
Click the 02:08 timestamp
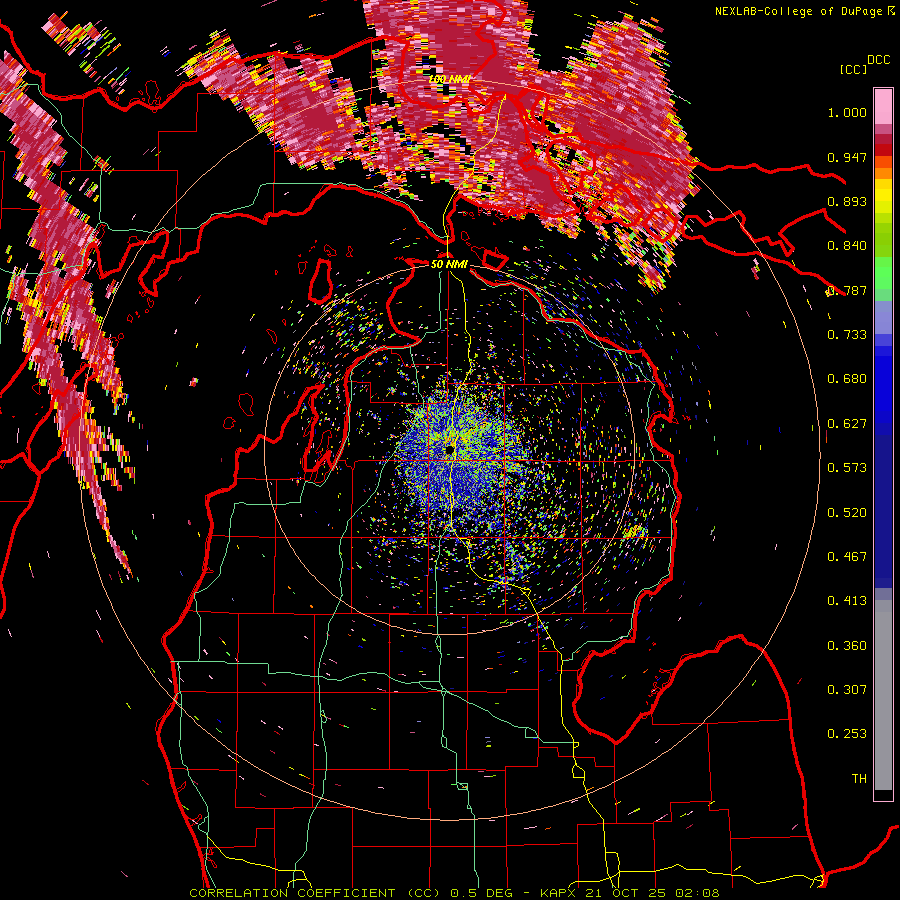pos(697,893)
